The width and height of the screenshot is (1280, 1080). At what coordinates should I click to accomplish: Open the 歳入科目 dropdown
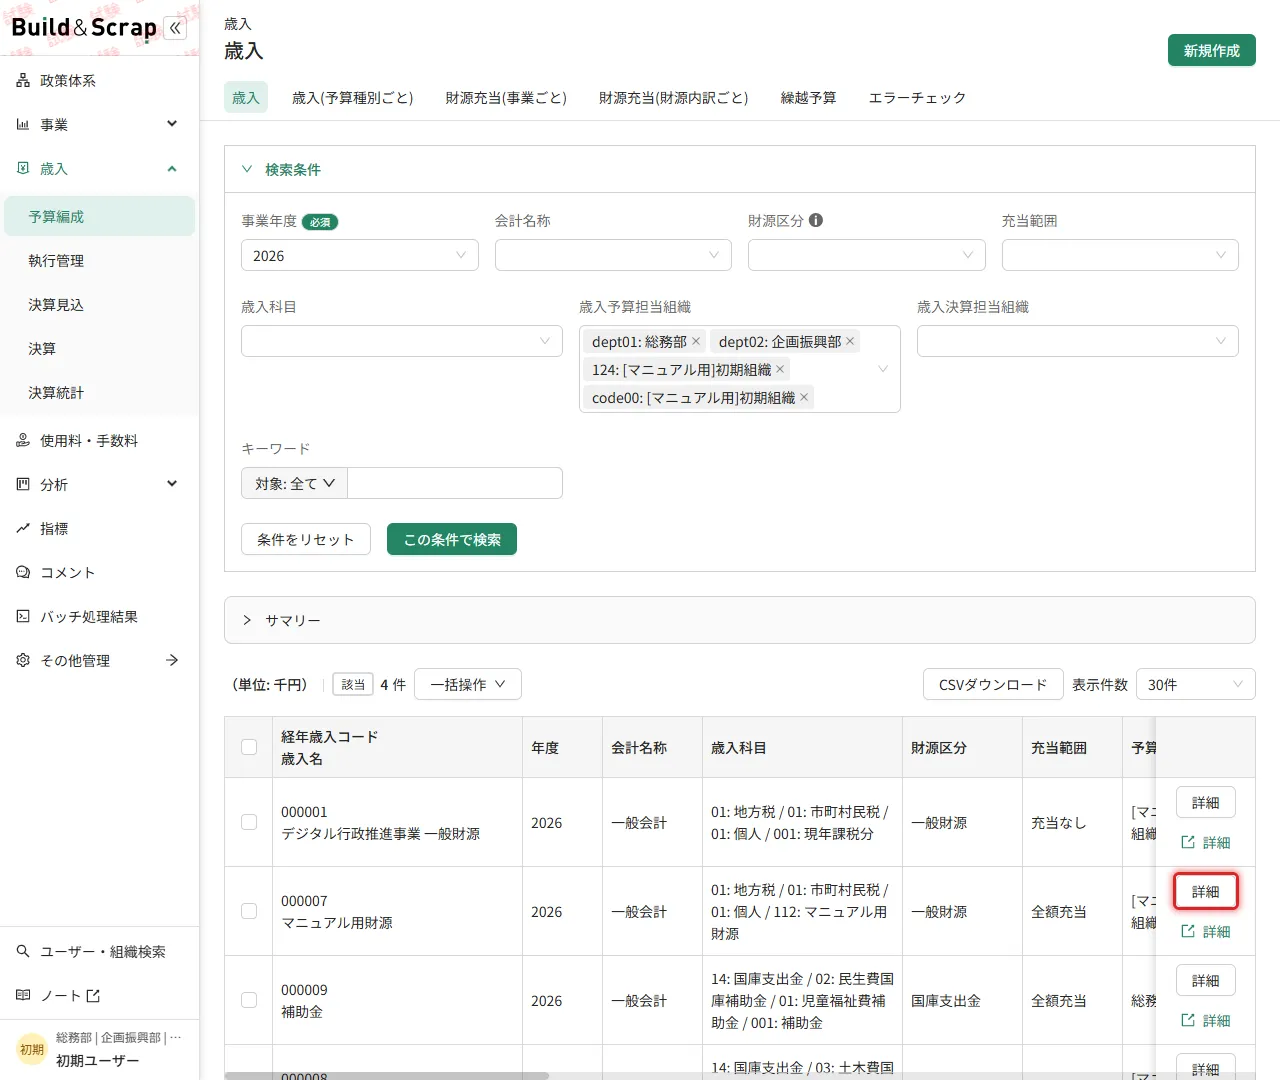click(x=402, y=342)
